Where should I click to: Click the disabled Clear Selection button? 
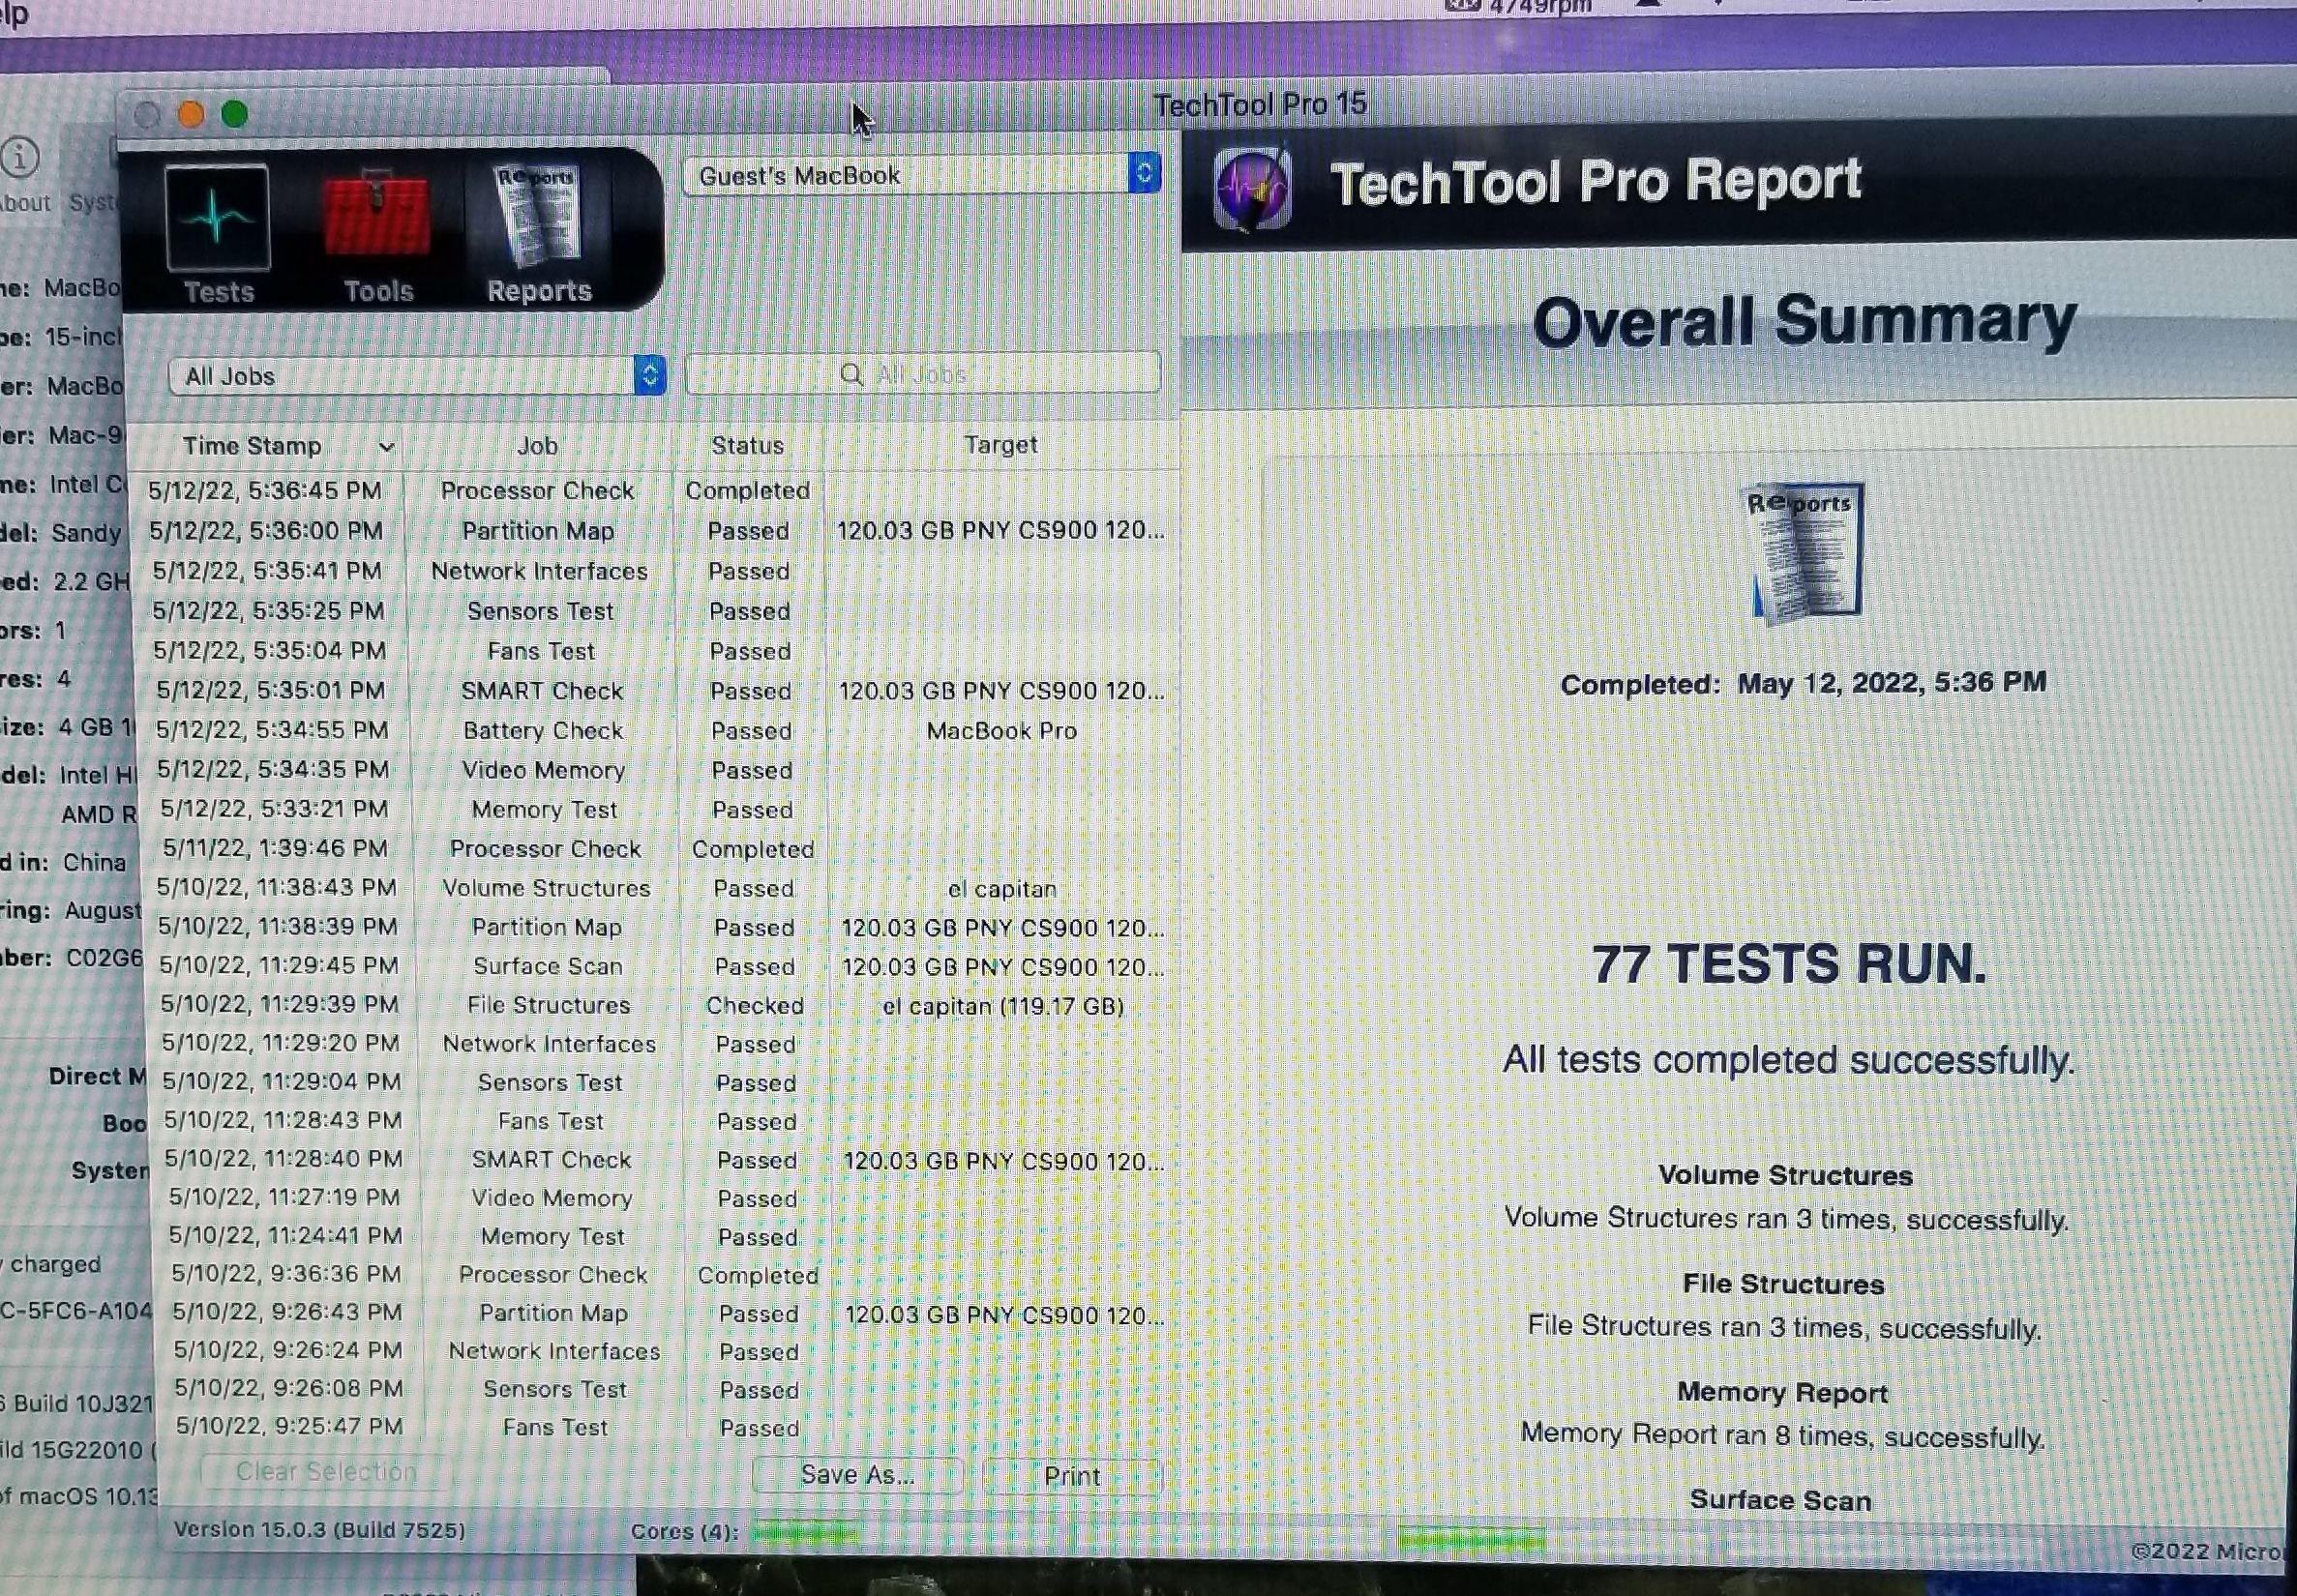tap(326, 1471)
